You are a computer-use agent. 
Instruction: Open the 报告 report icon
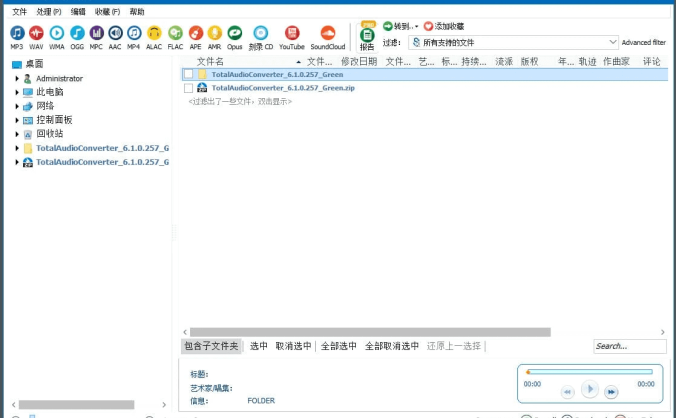point(367,35)
